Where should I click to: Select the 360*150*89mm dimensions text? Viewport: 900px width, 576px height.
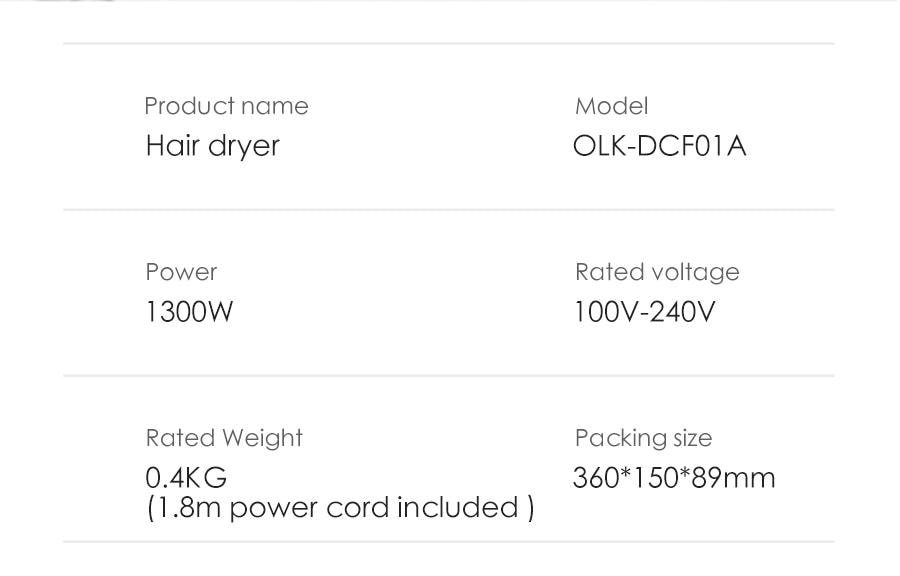(674, 477)
